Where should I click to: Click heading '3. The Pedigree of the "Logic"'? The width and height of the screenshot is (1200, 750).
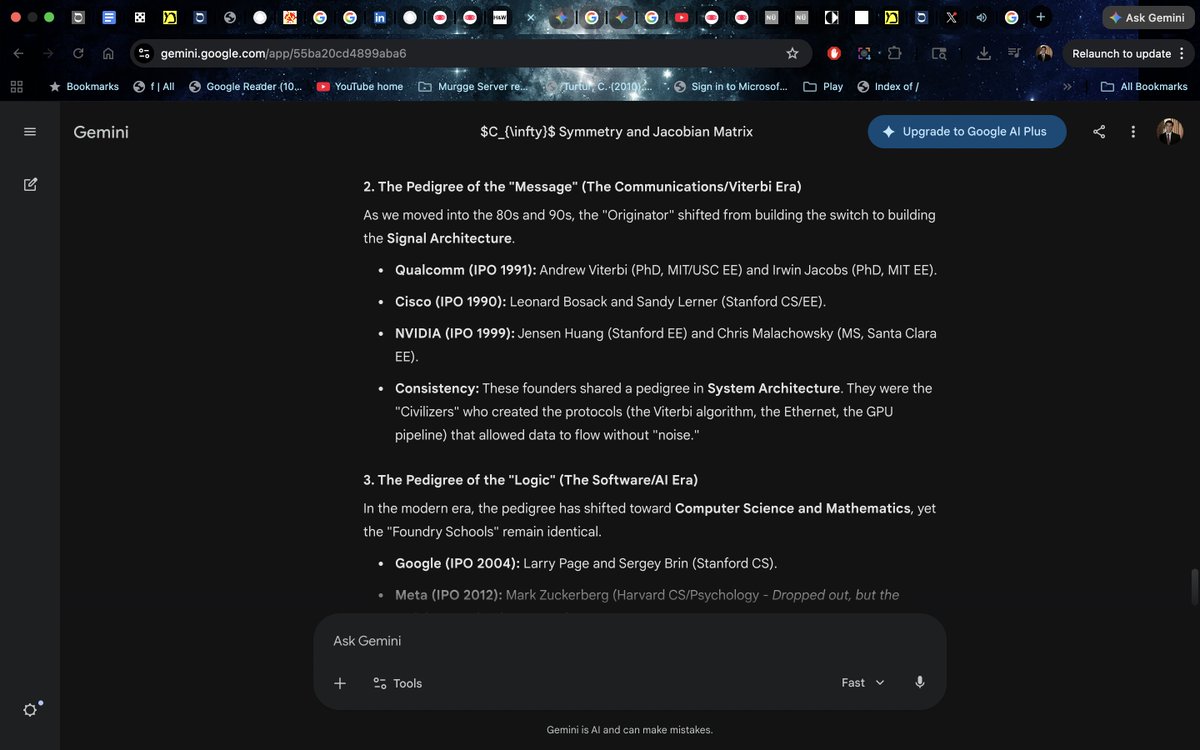(x=530, y=480)
